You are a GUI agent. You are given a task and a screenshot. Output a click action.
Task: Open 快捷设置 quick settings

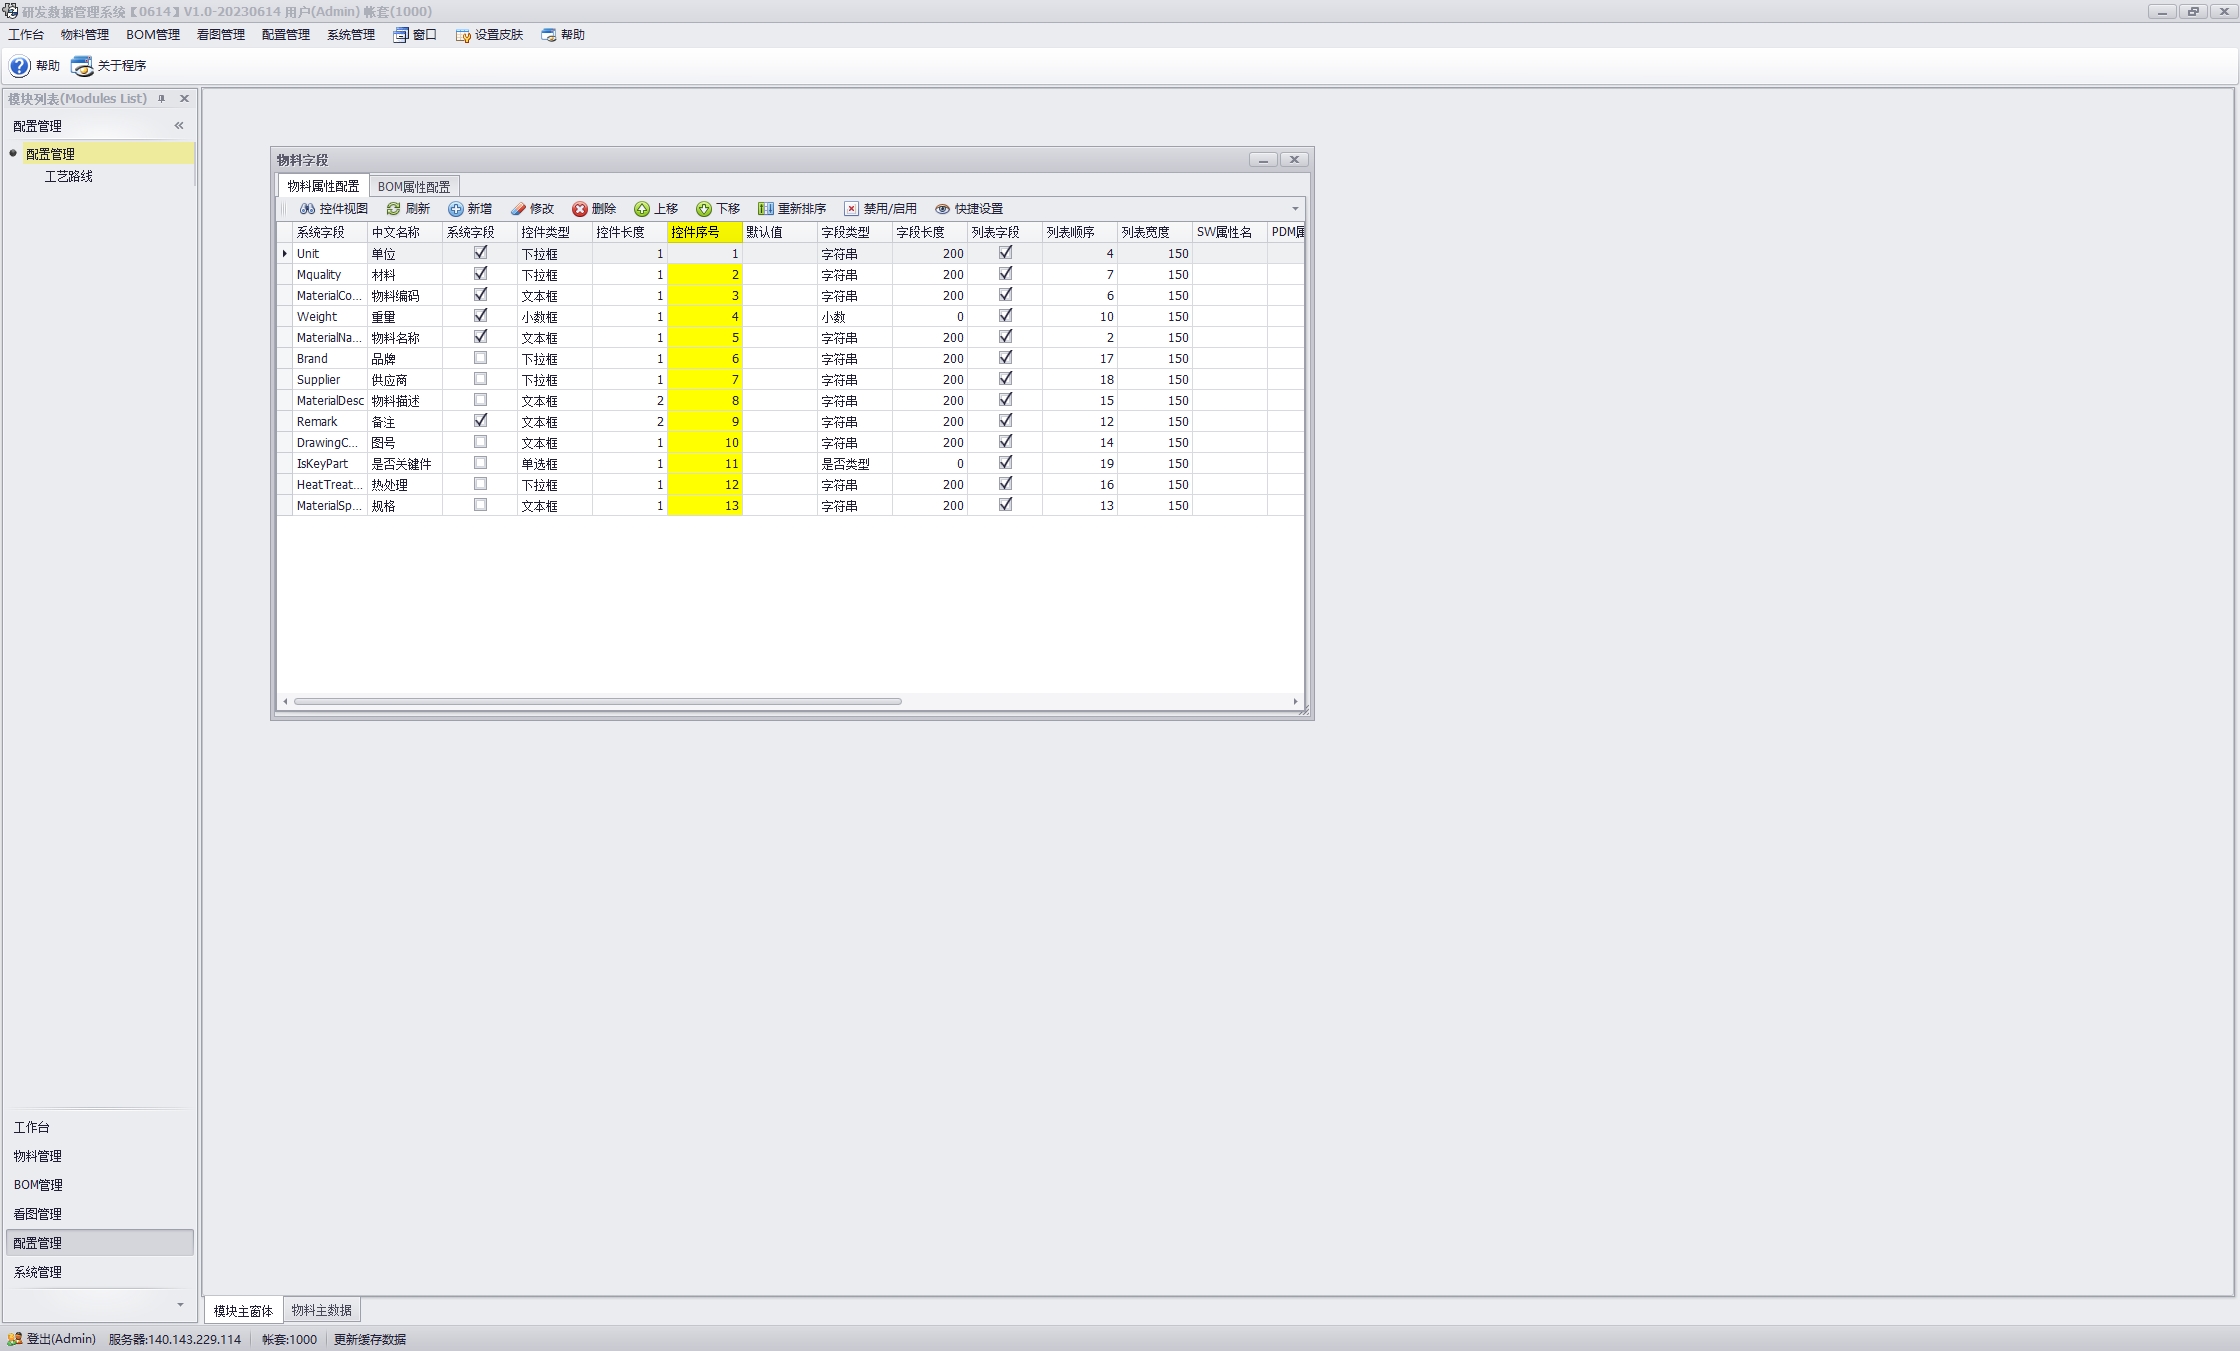(x=969, y=209)
